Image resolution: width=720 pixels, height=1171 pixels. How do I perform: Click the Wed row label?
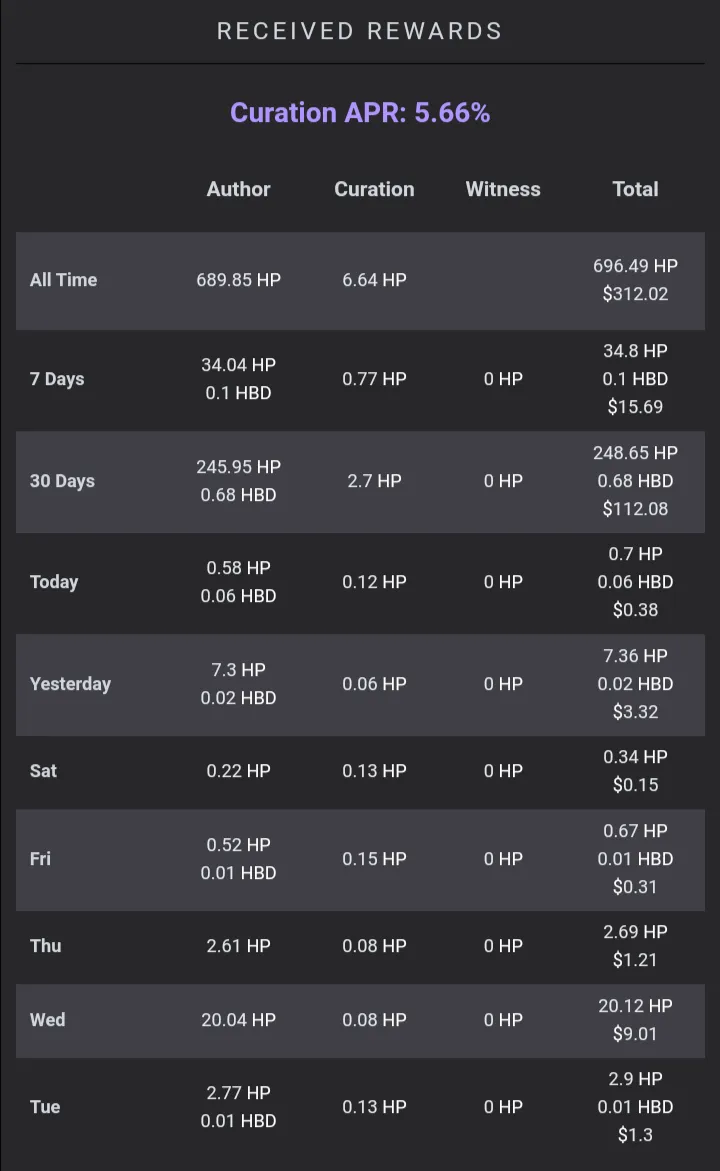point(48,1019)
